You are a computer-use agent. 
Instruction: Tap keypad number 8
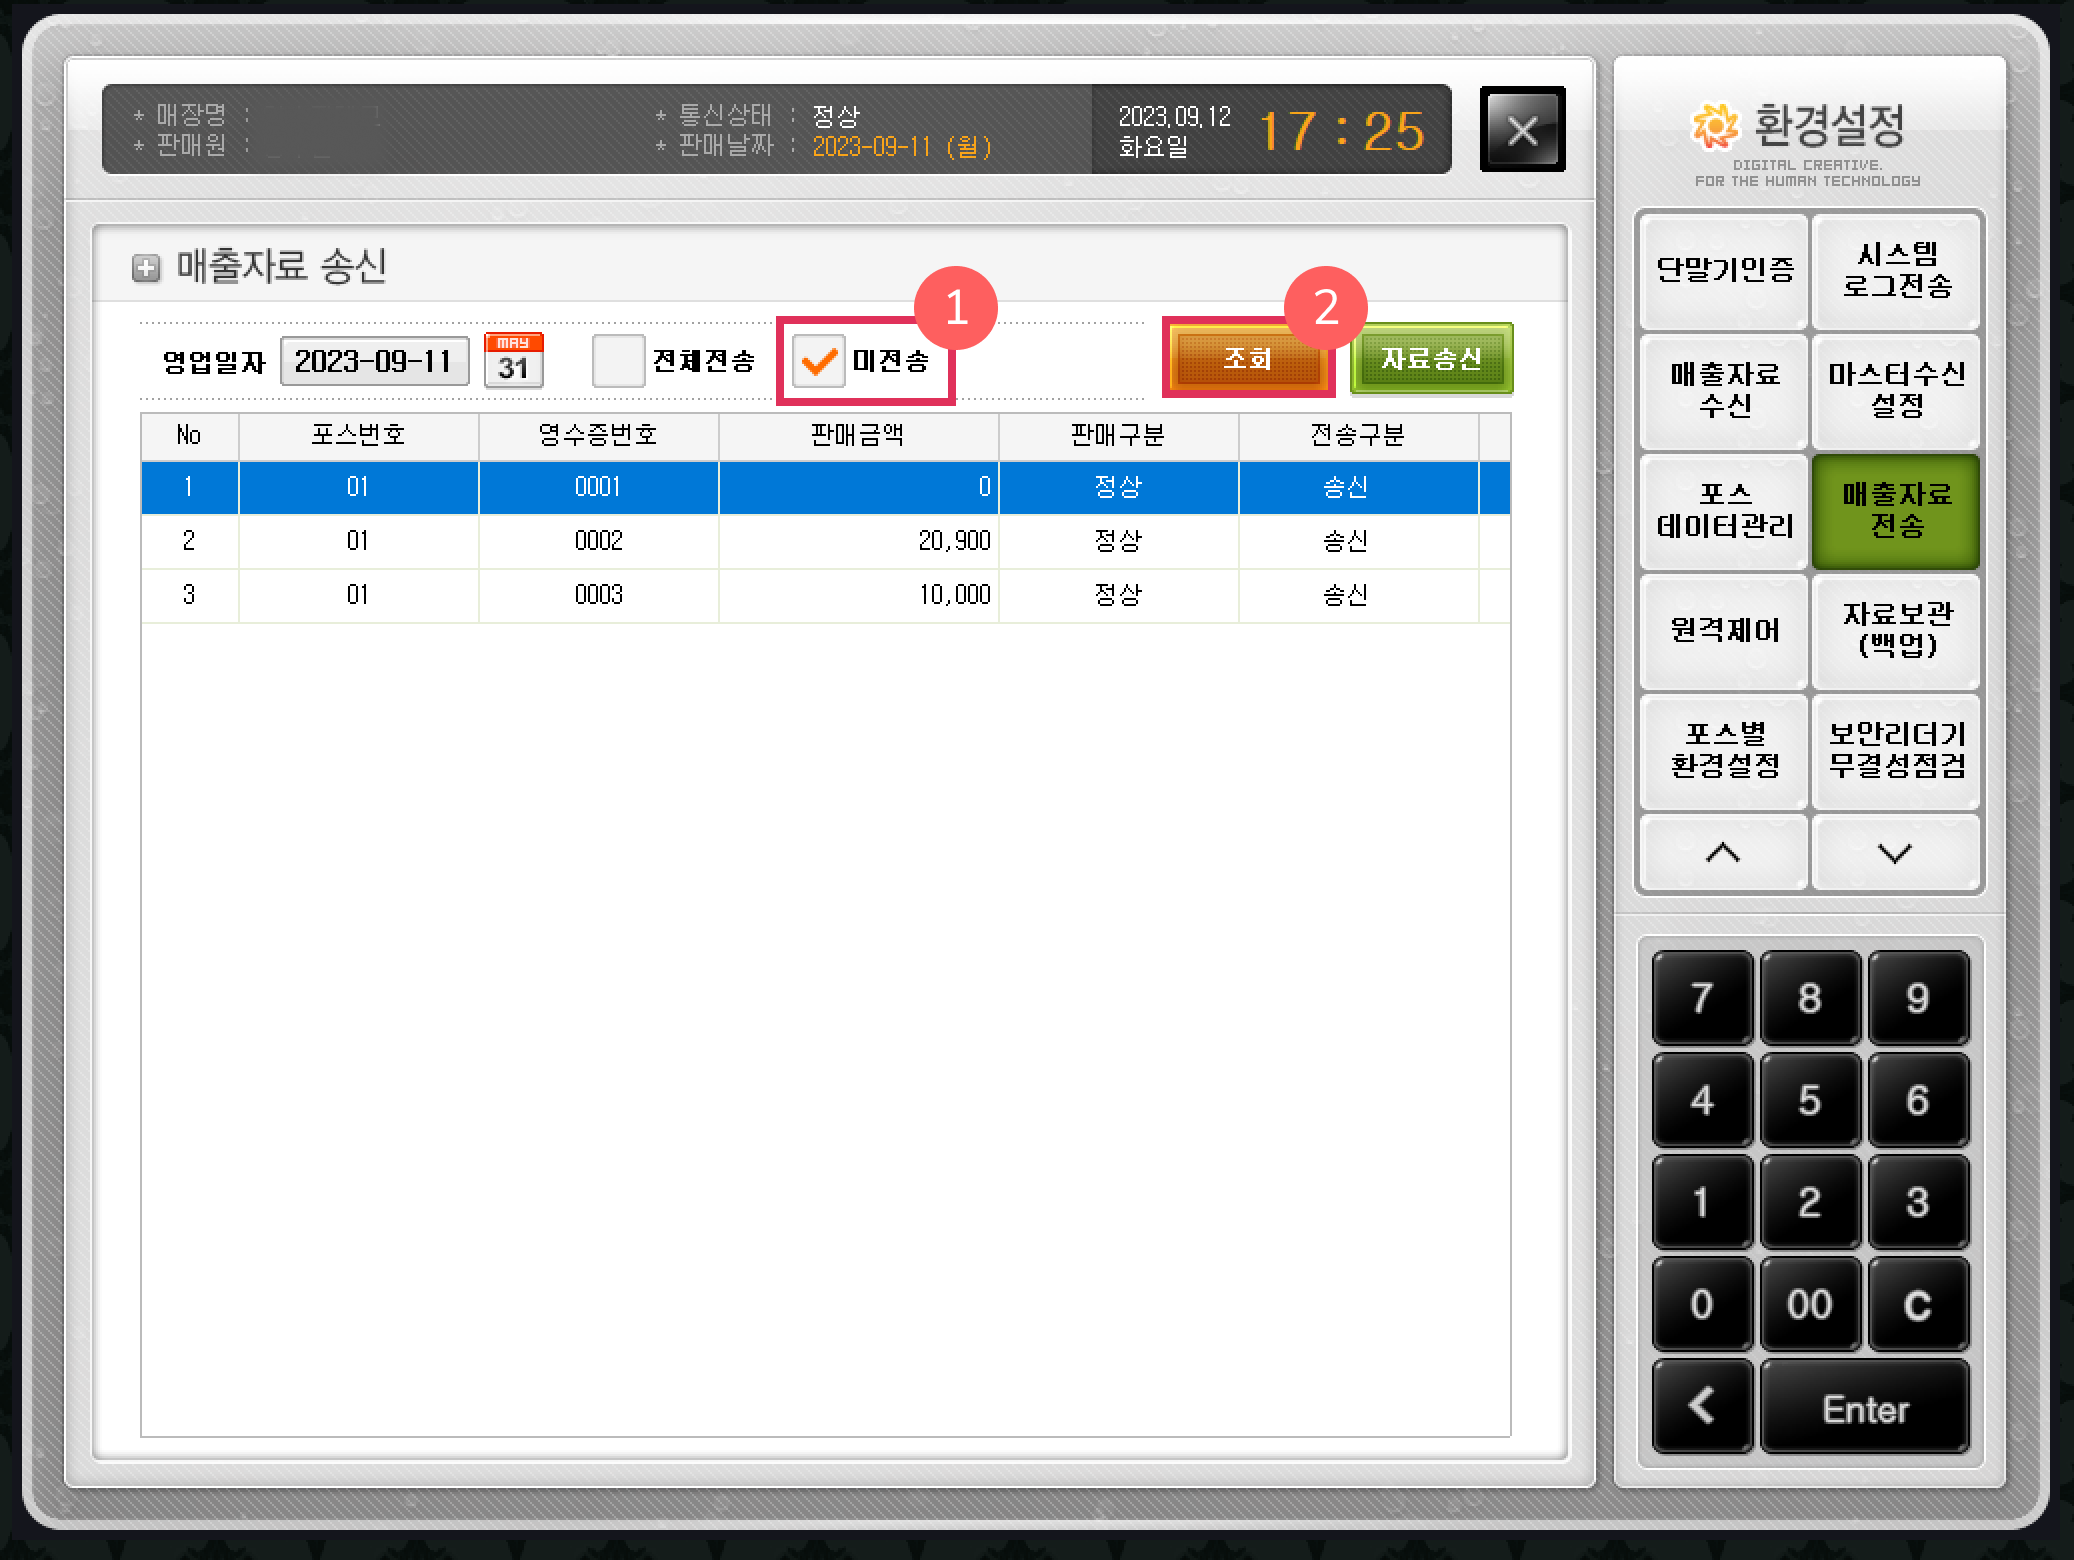pos(1810,998)
